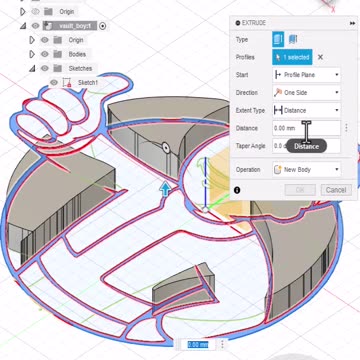Image resolution: width=360 pixels, height=360 pixels.
Task: Toggle visibility of the vault_boy:1 component
Action: coord(35,26)
